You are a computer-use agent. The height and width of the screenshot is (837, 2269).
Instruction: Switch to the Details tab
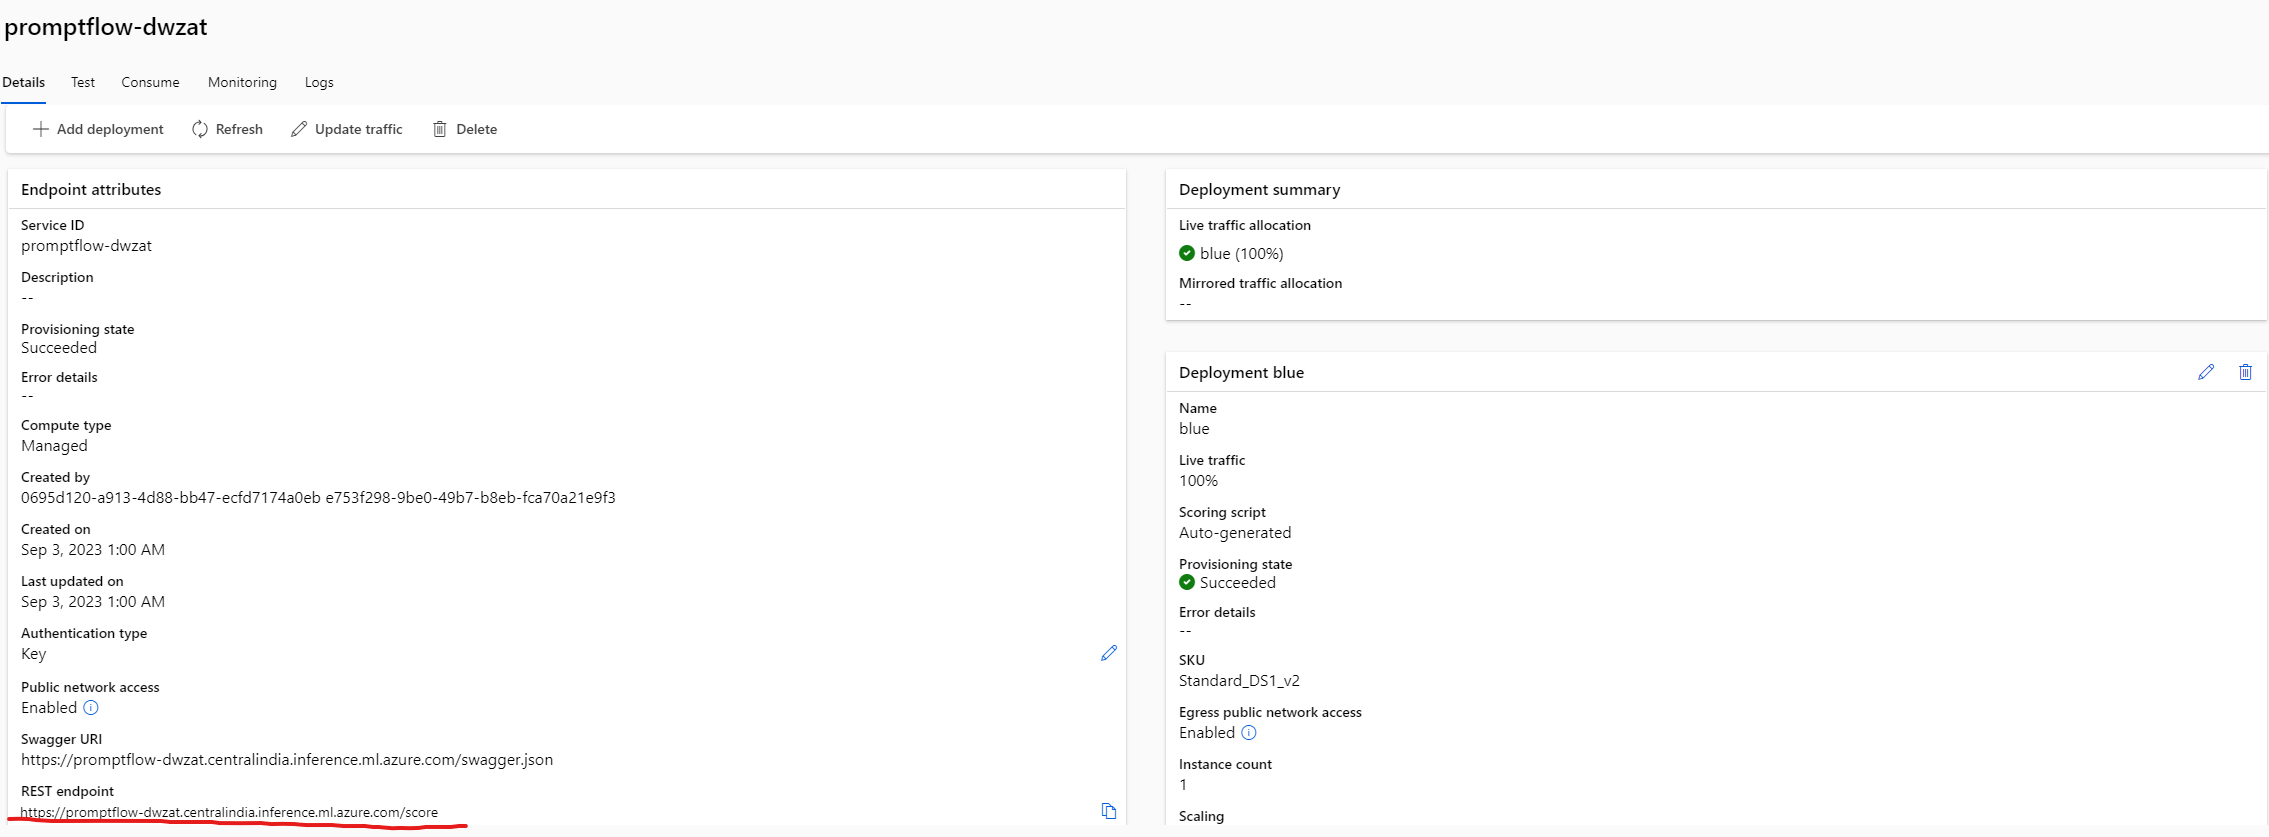(x=23, y=82)
